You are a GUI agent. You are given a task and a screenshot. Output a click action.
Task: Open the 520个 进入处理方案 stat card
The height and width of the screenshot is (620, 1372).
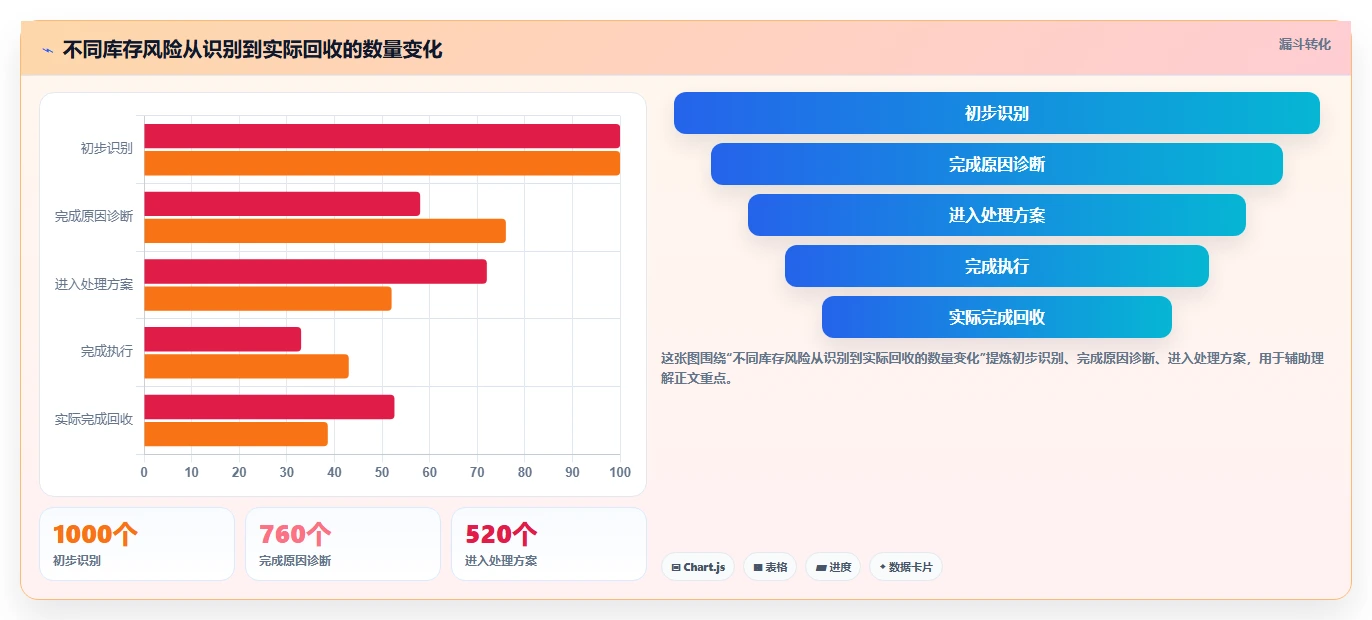(549, 544)
